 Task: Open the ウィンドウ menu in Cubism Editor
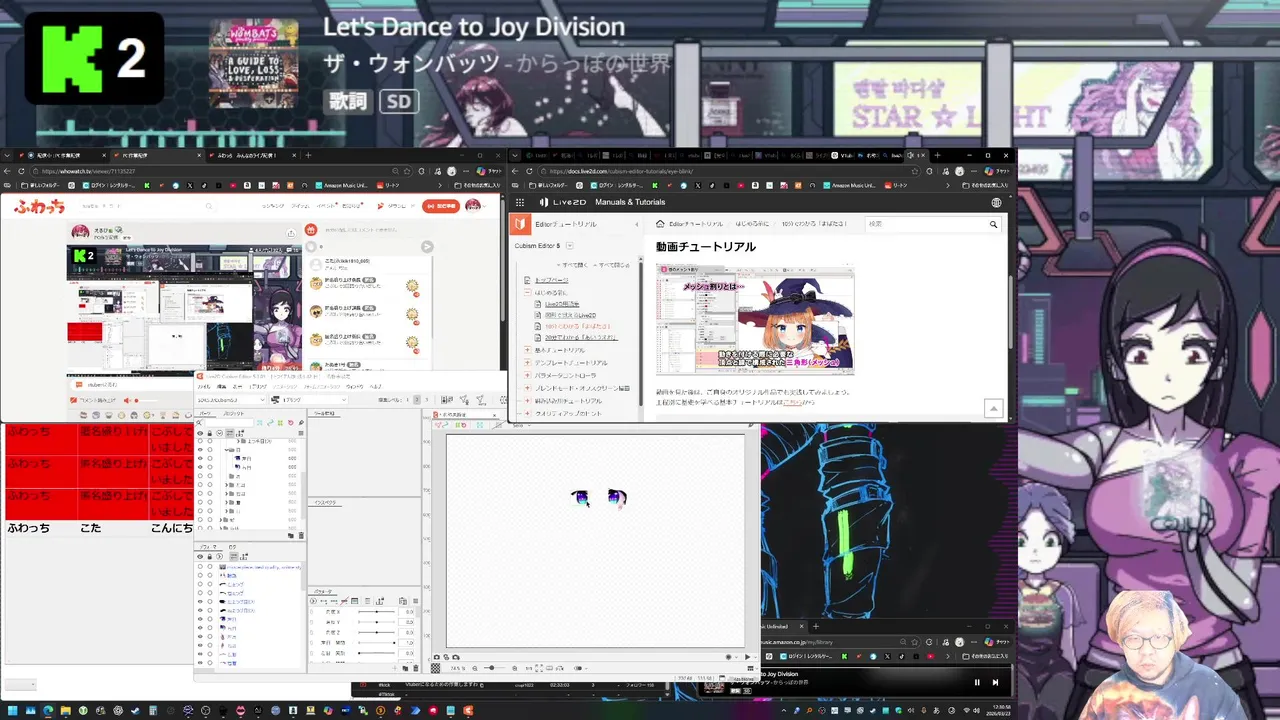354,387
